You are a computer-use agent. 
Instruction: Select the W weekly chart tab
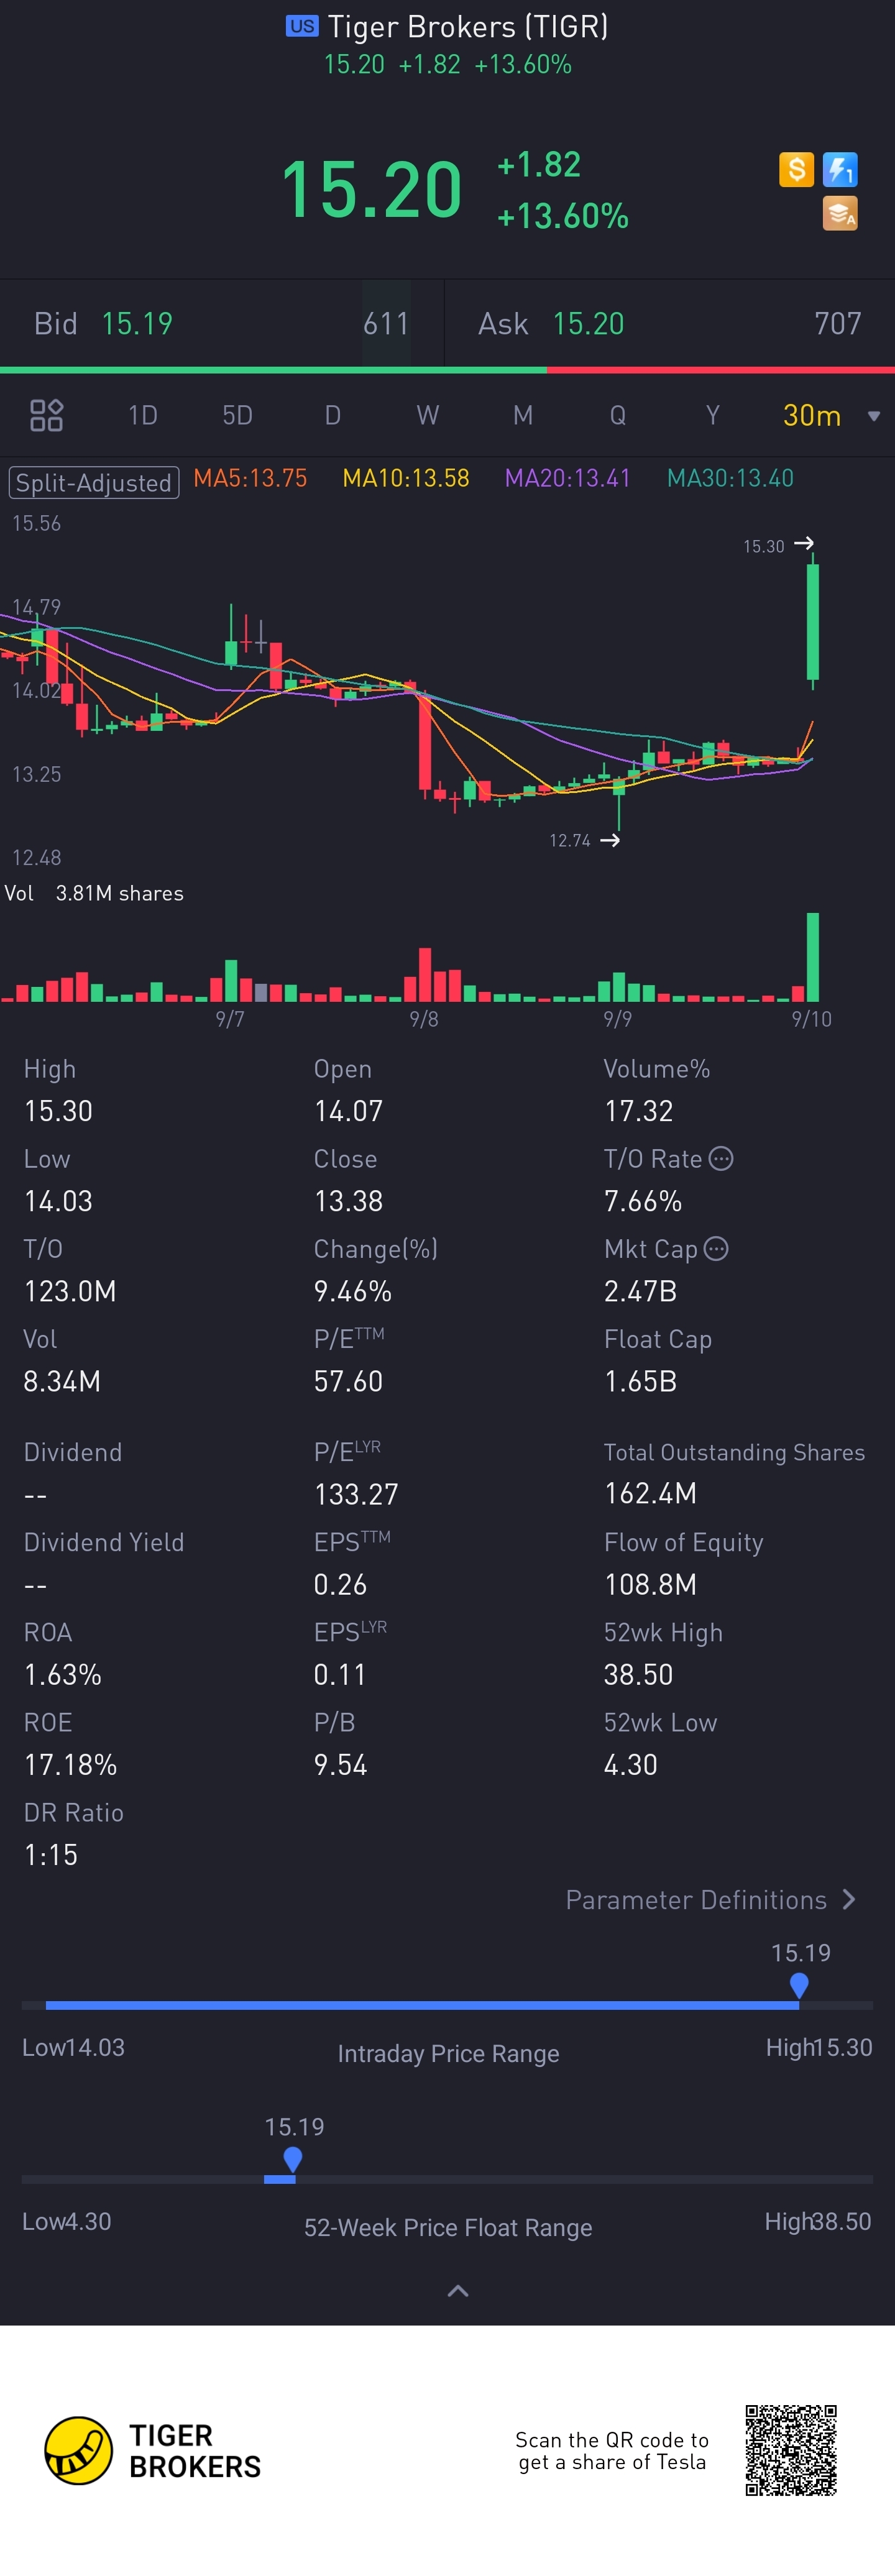428,415
